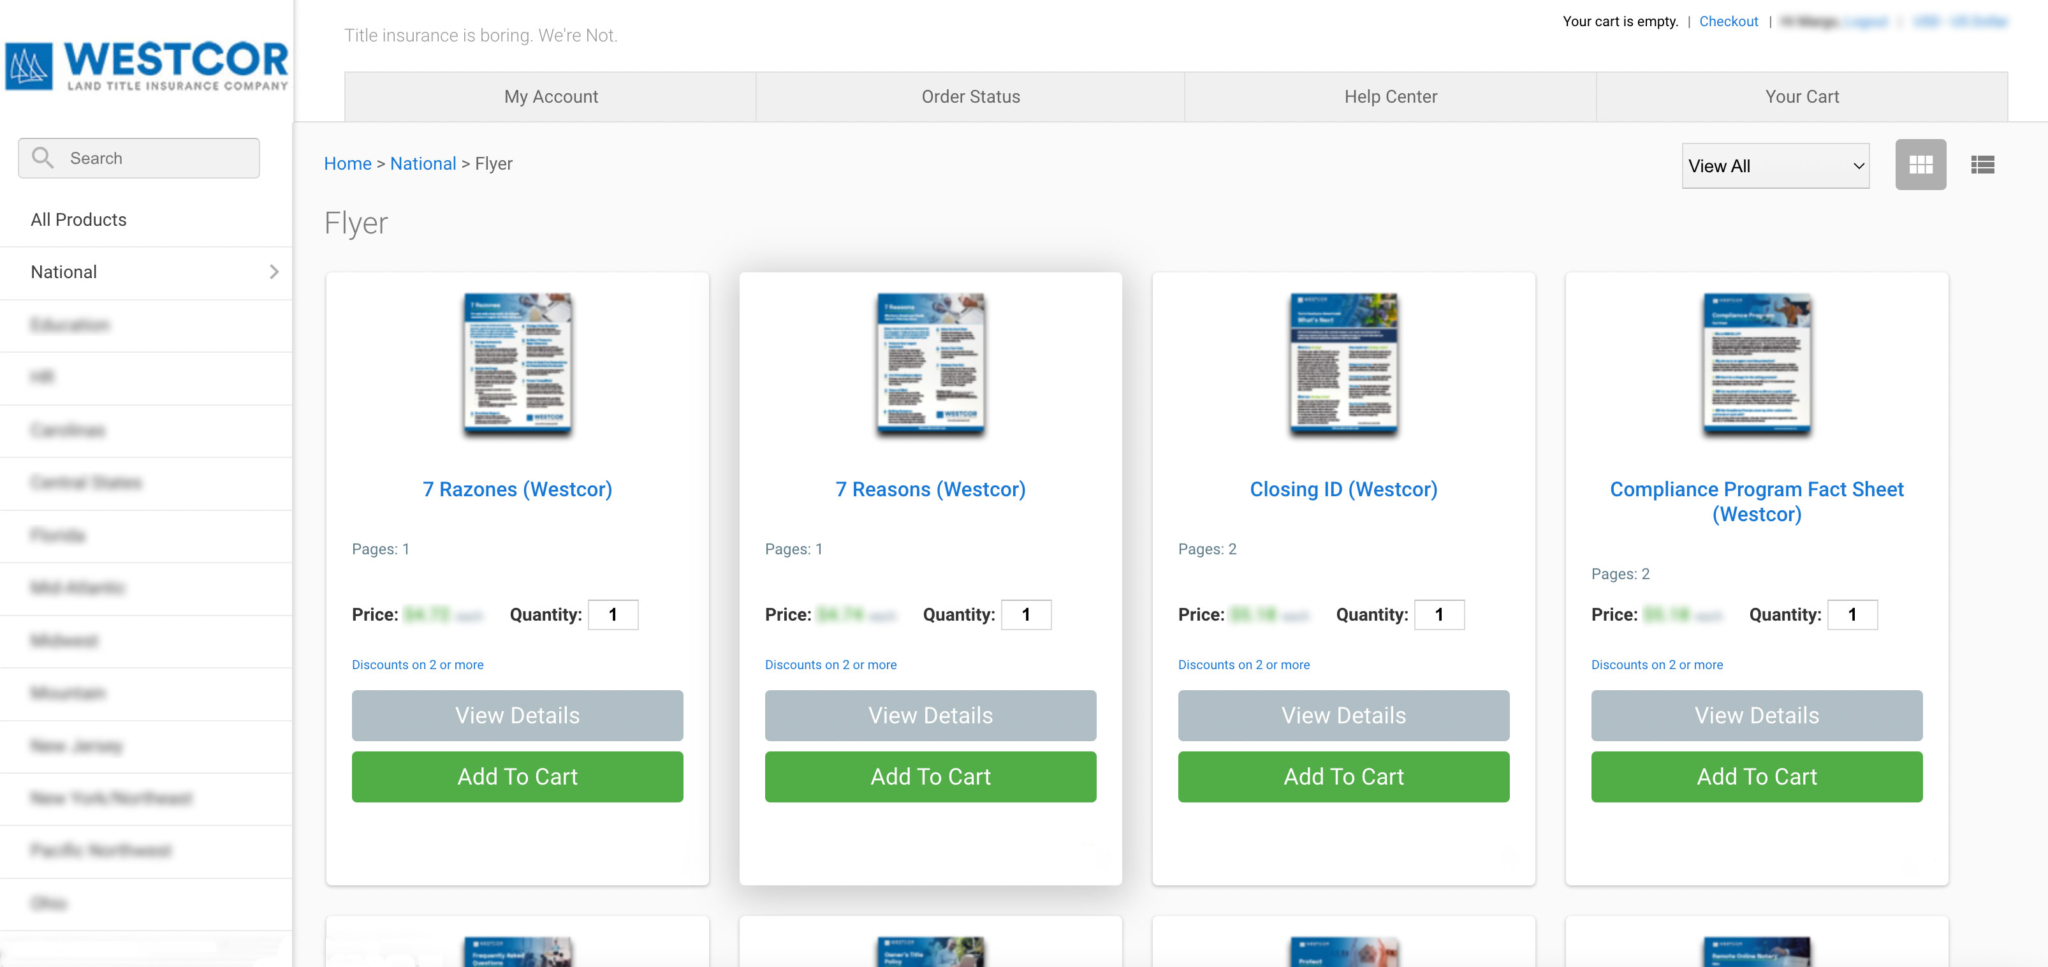Click Home in the breadcrumb
This screenshot has height=967, width=2048.
click(x=347, y=164)
